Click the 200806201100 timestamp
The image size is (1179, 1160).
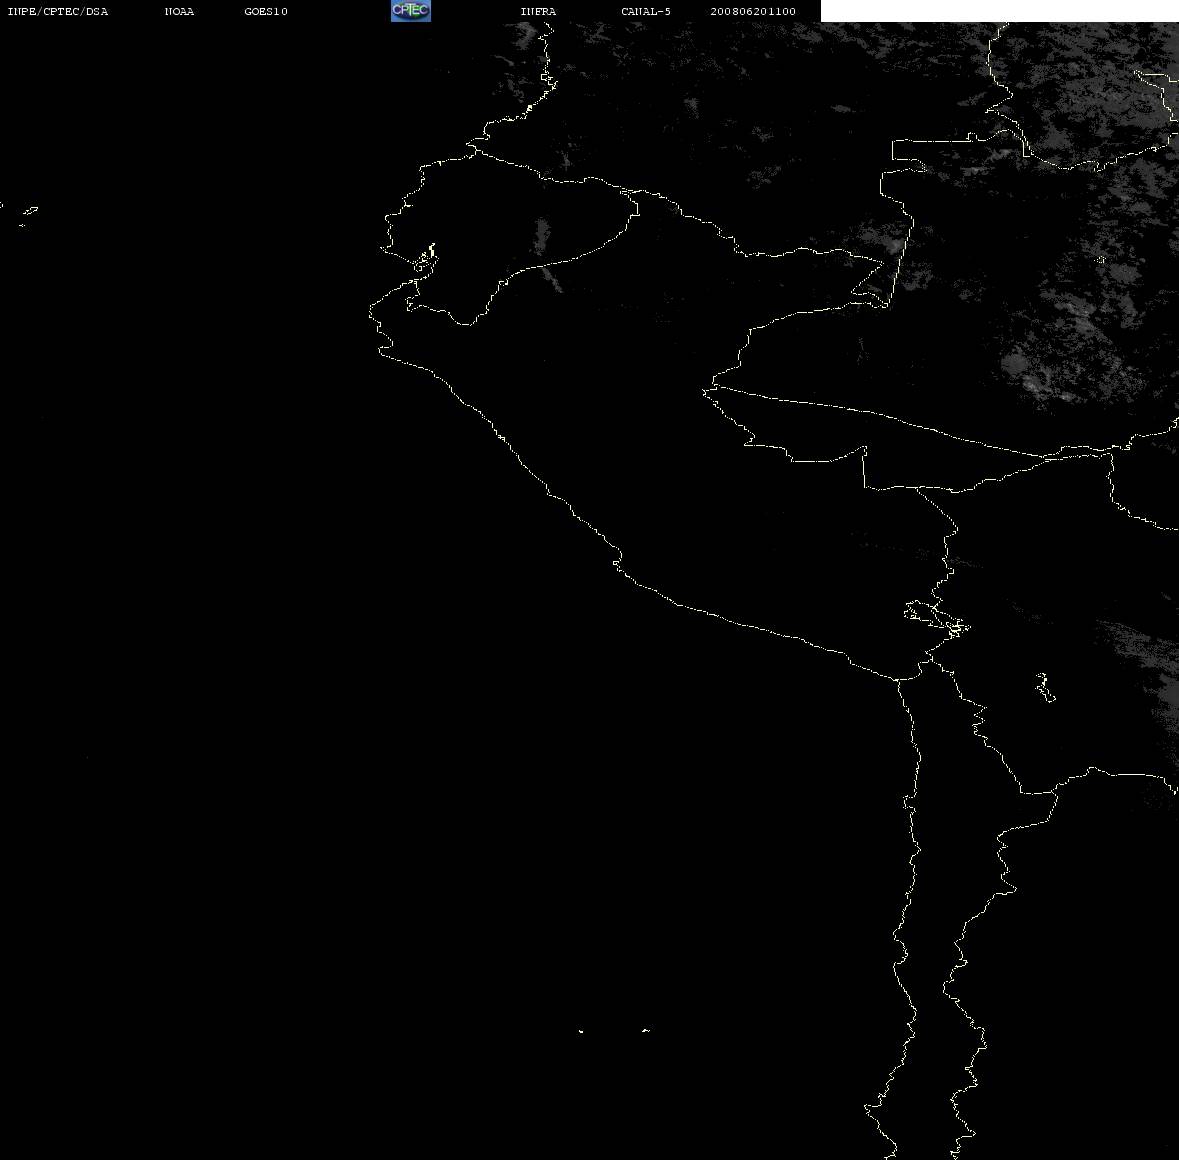tap(753, 11)
